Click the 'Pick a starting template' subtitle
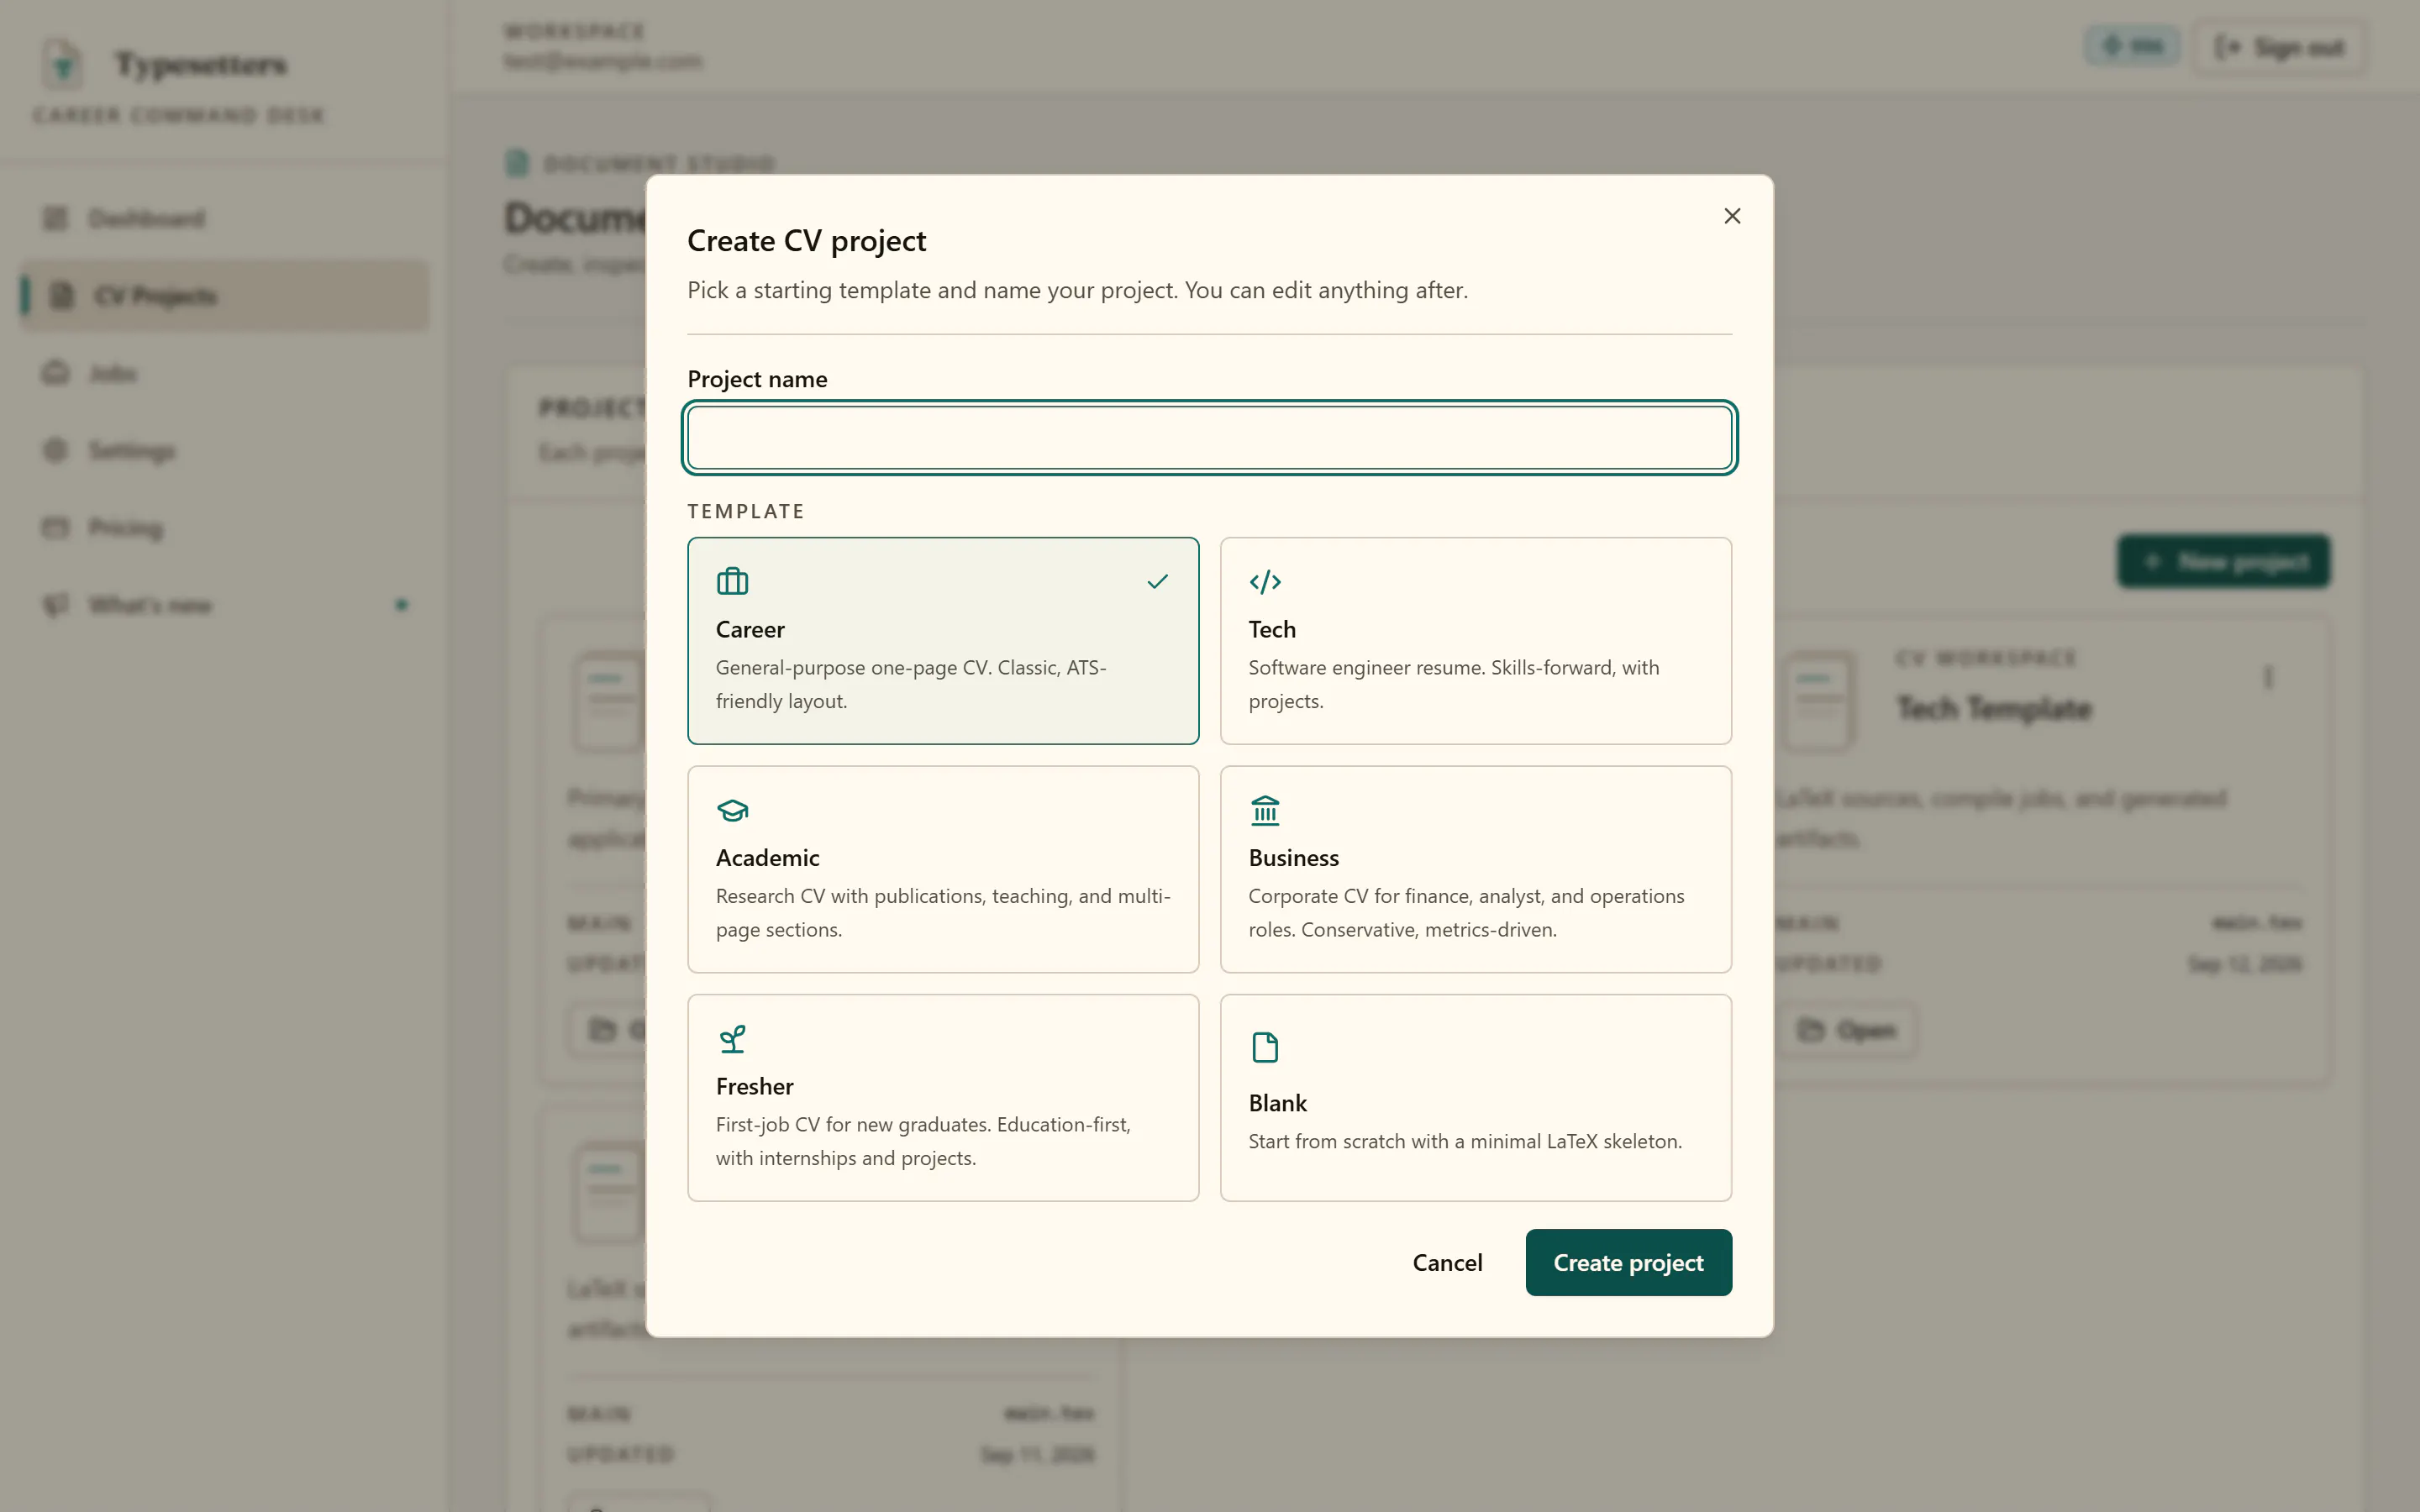2420x1512 pixels. [1077, 290]
